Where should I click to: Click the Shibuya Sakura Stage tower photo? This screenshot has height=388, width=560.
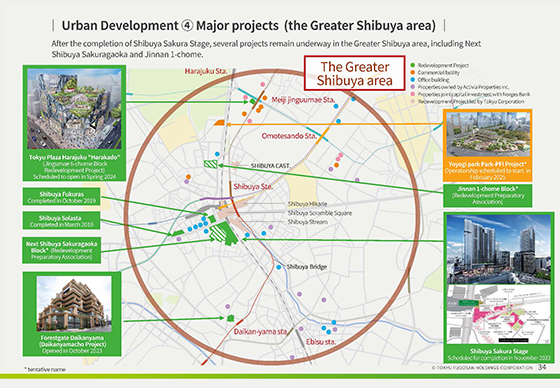pyautogui.click(x=499, y=249)
